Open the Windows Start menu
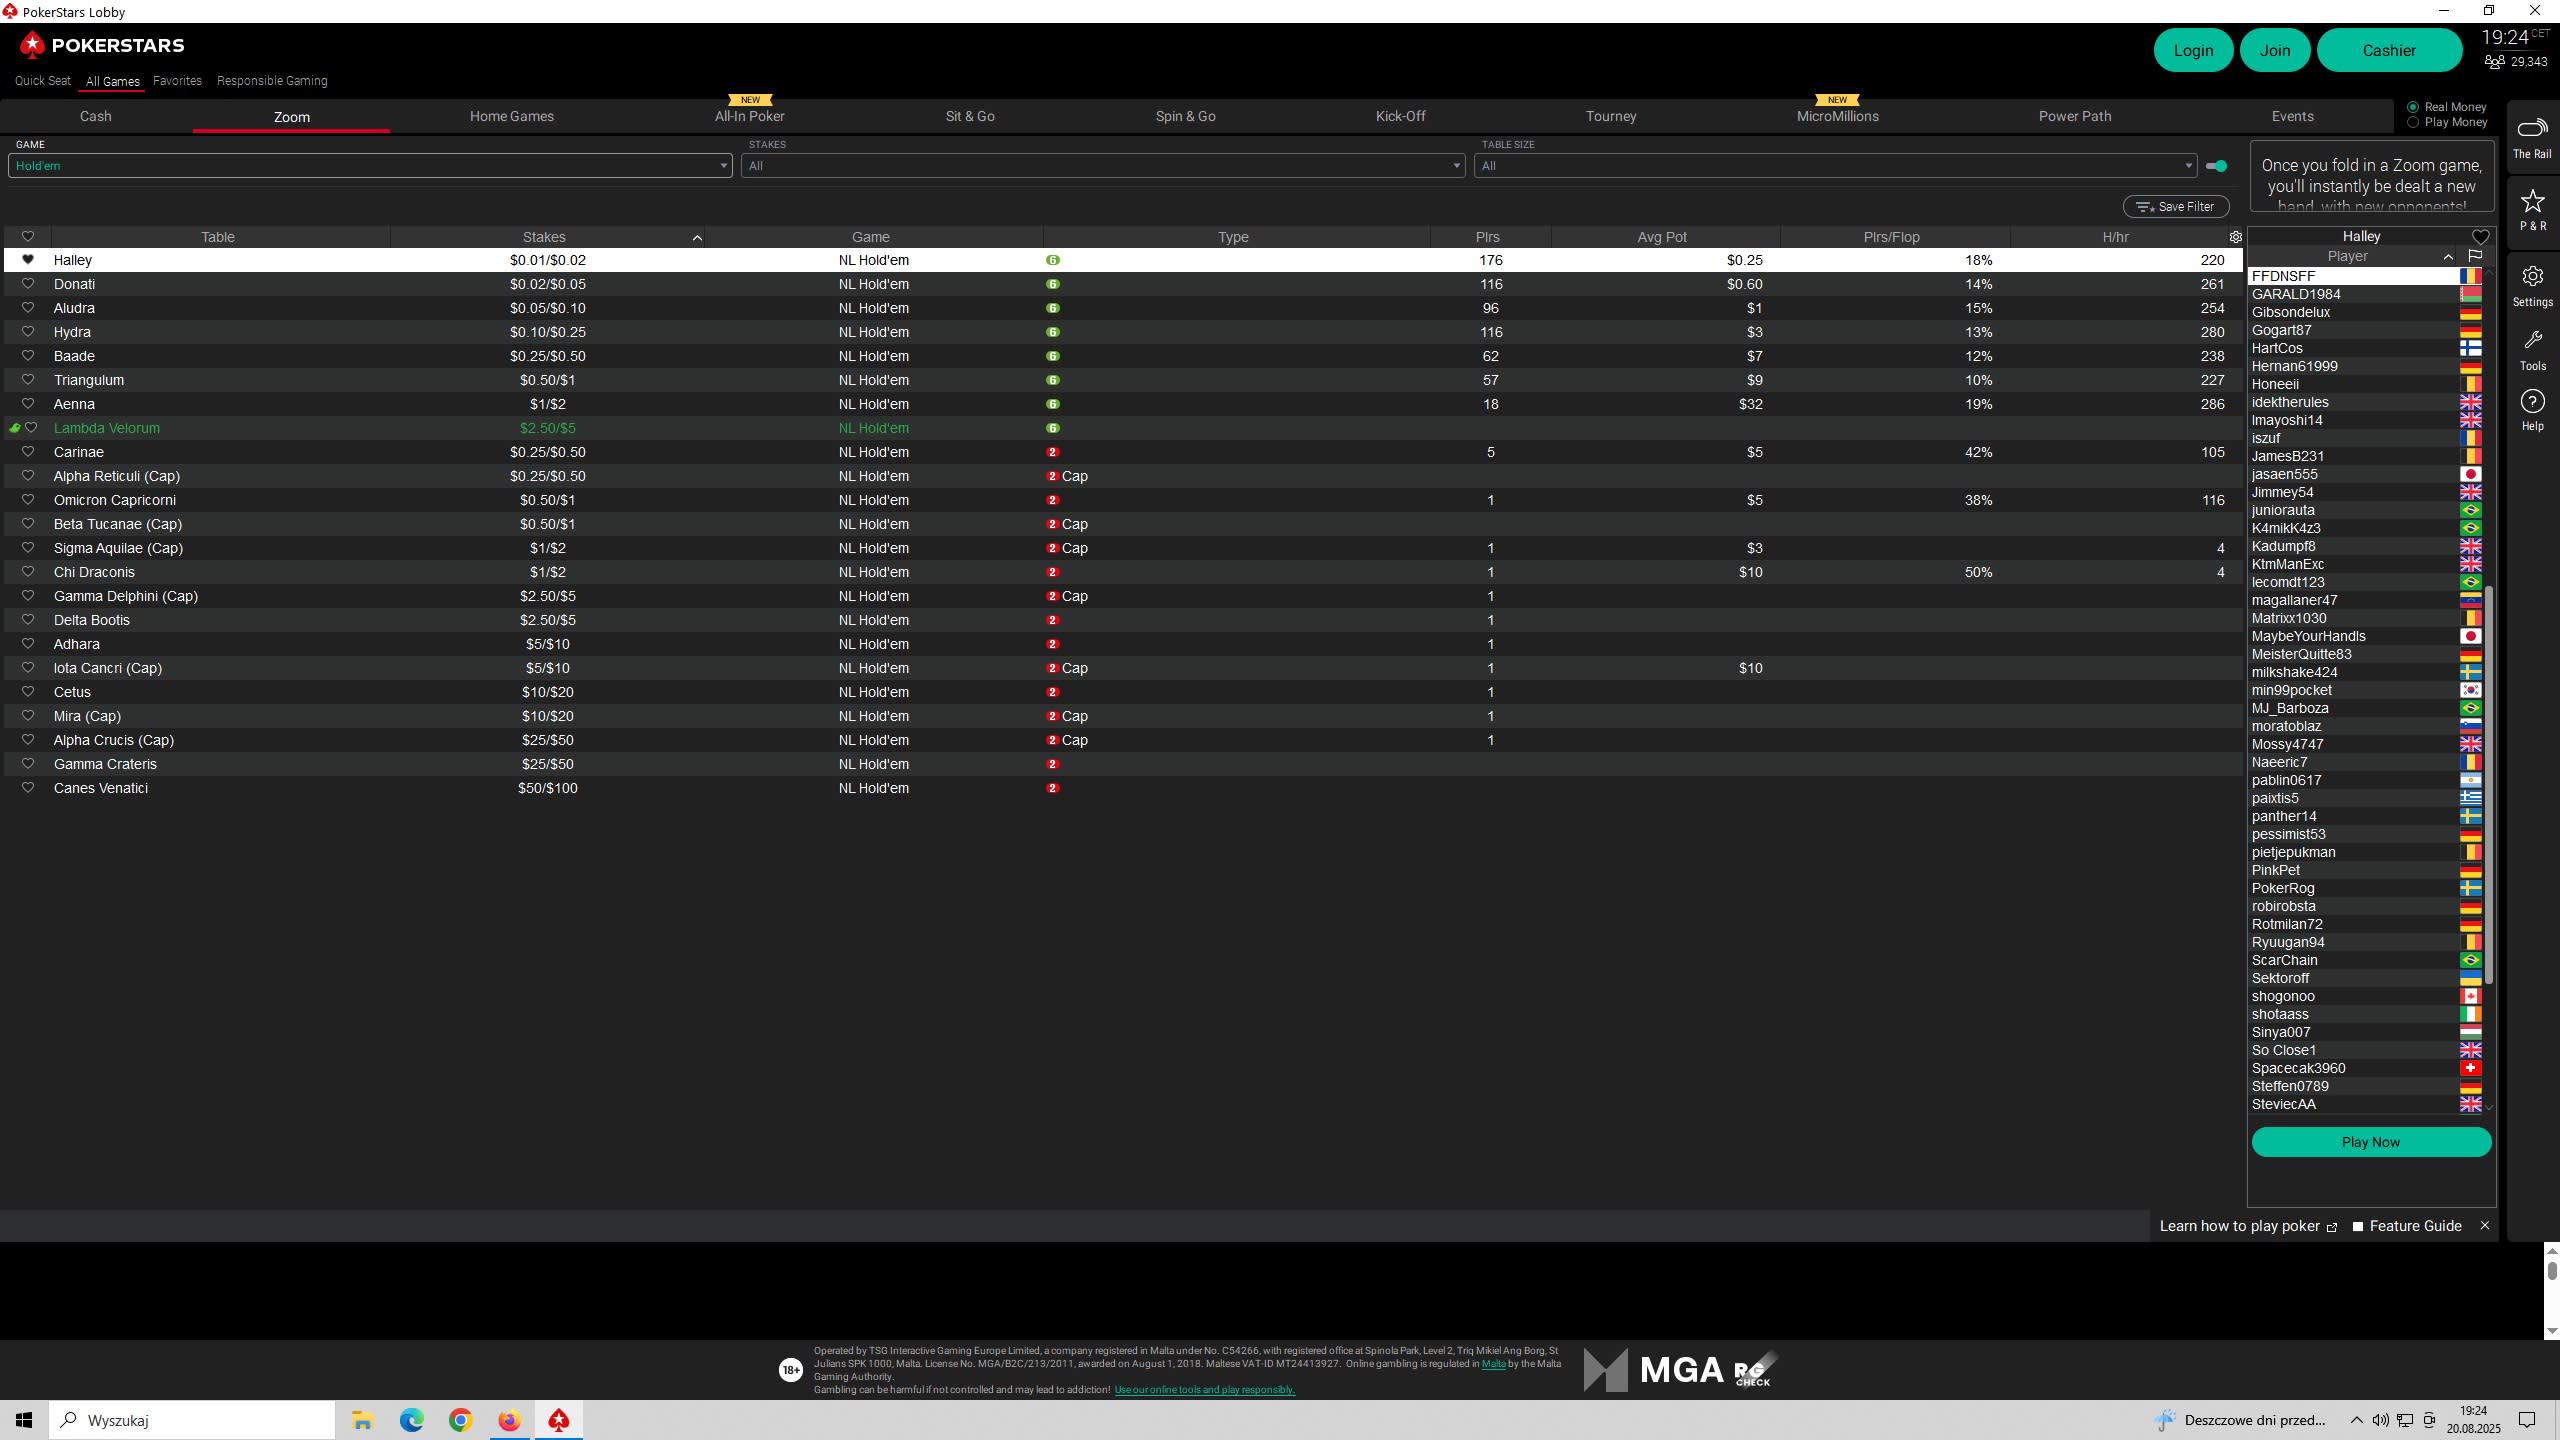The height and width of the screenshot is (1440, 2560). 24,1420
